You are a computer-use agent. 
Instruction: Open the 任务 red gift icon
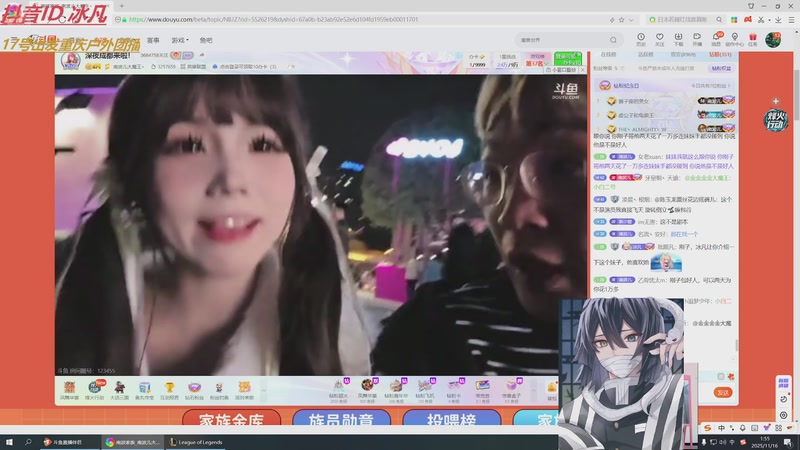(x=753, y=39)
